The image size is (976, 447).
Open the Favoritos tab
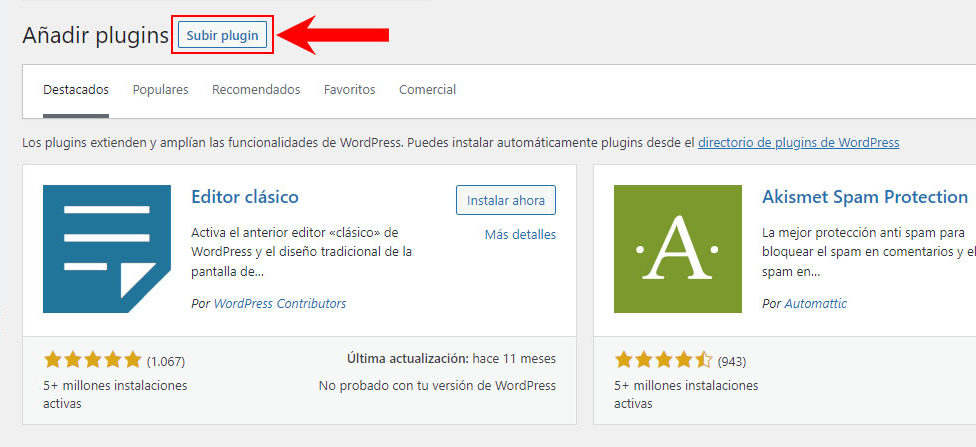coord(350,90)
